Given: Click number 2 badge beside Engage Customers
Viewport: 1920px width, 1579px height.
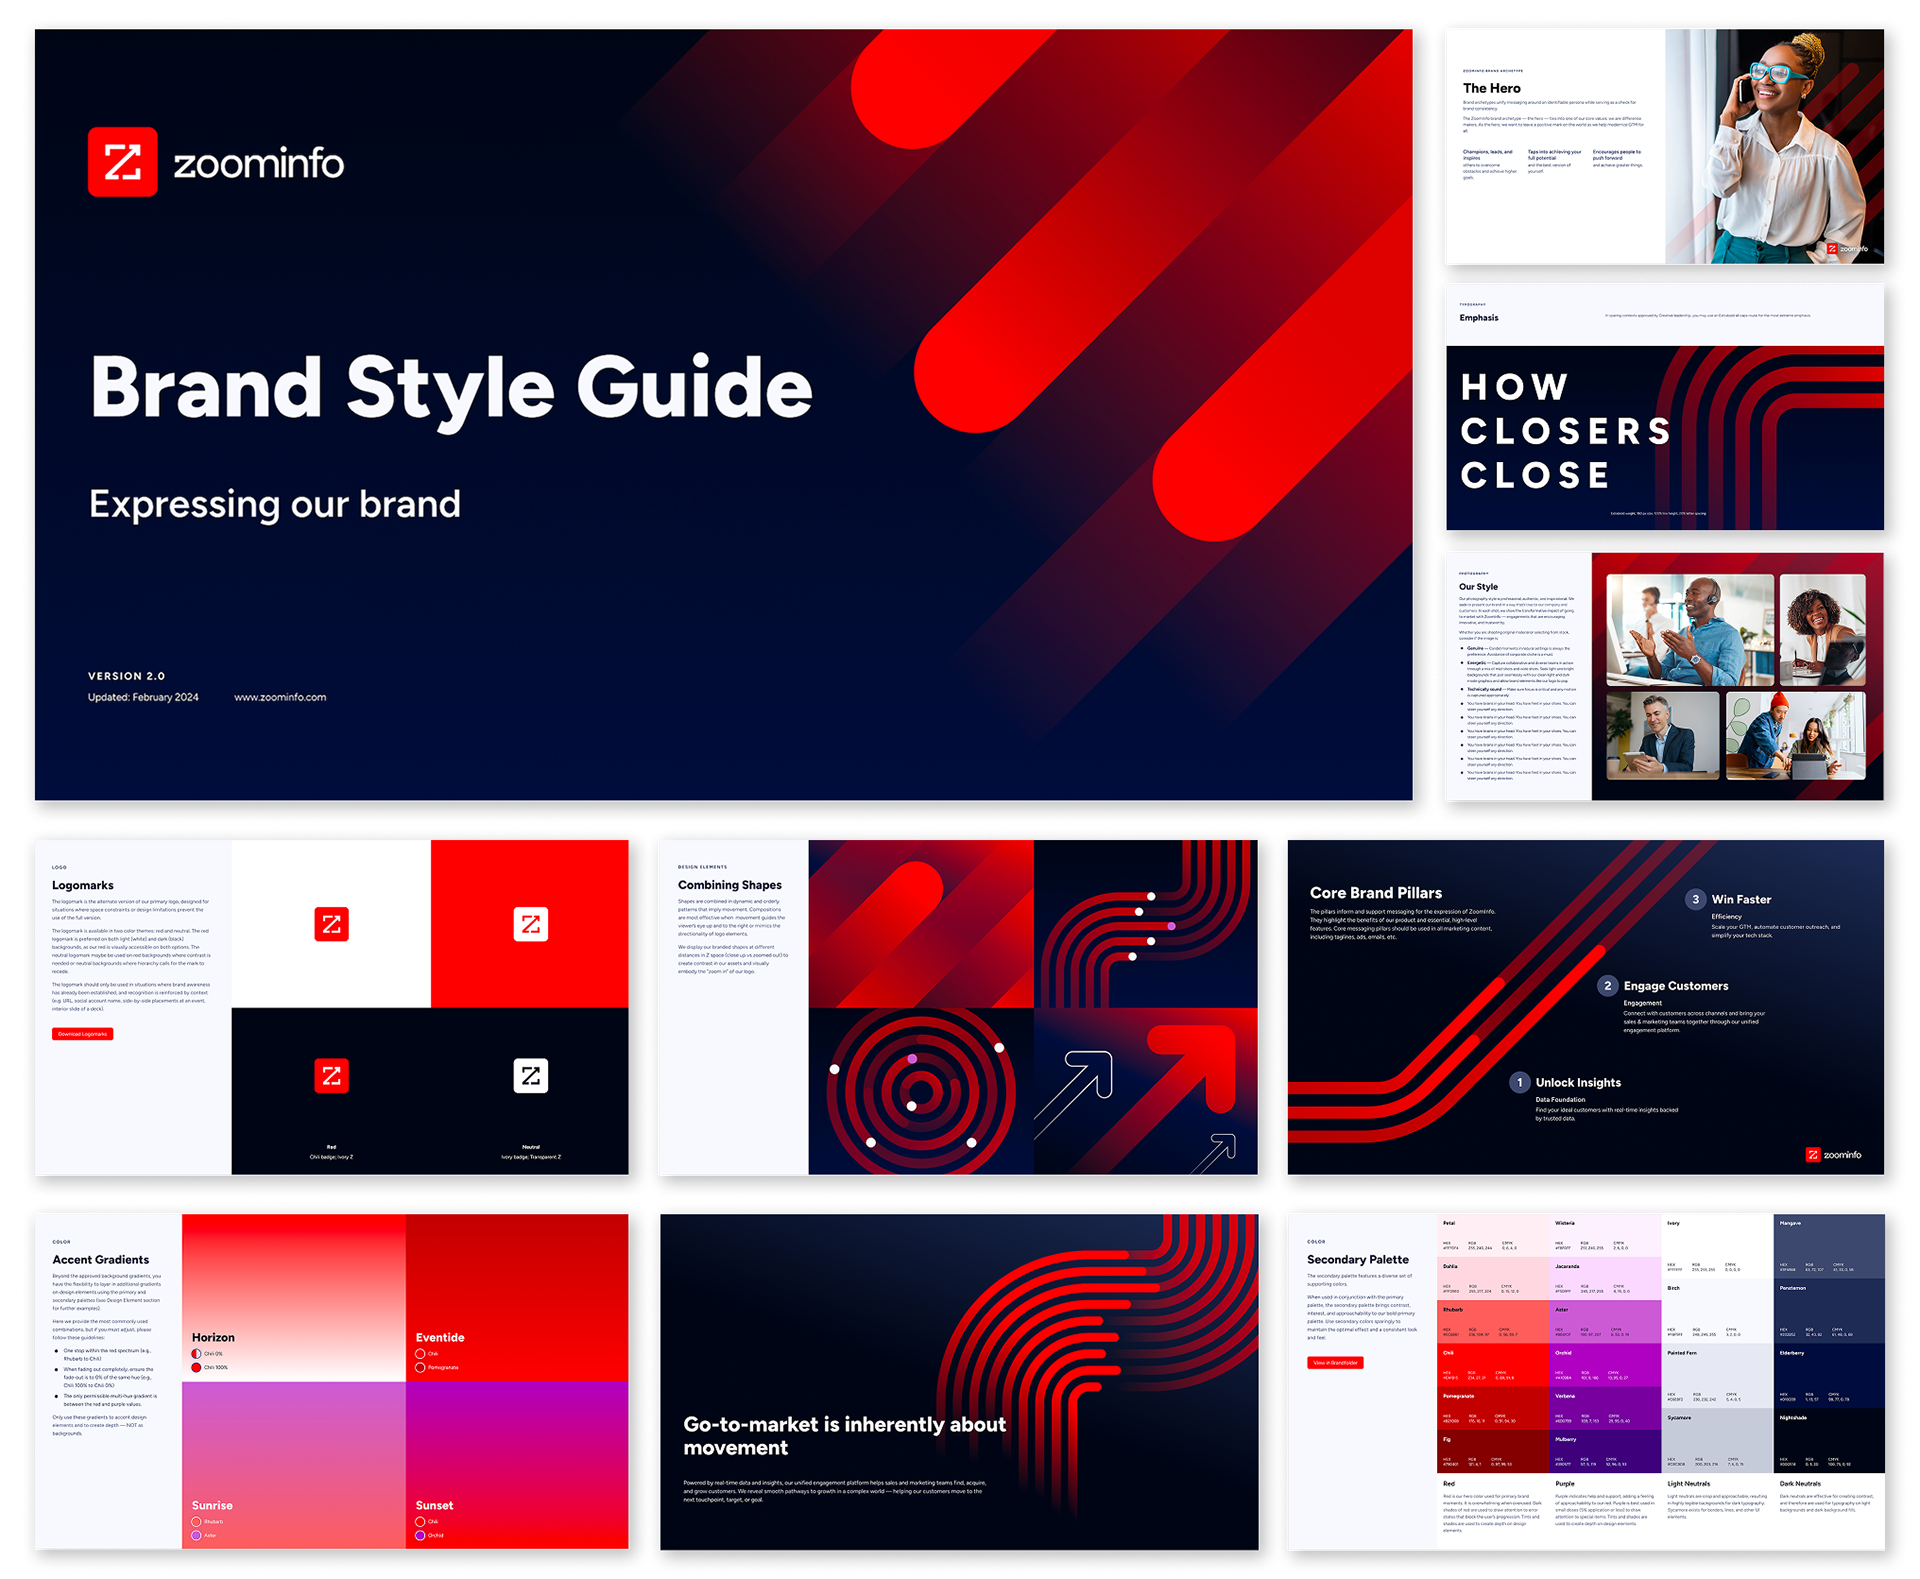Looking at the screenshot, I should [x=1607, y=986].
